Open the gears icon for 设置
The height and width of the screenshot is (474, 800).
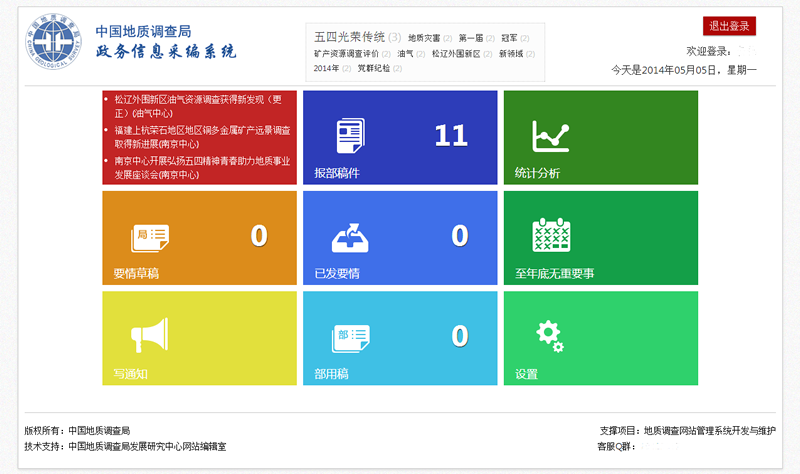point(550,336)
